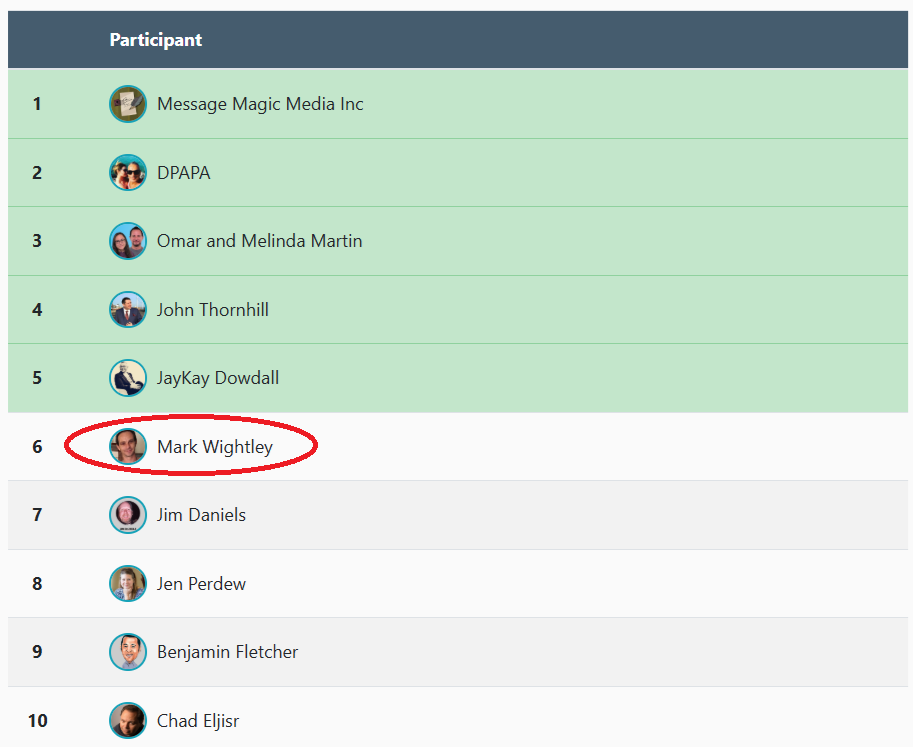Open Mark Wightley's profile photo
Image resolution: width=913 pixels, height=747 pixels.
coord(128,447)
